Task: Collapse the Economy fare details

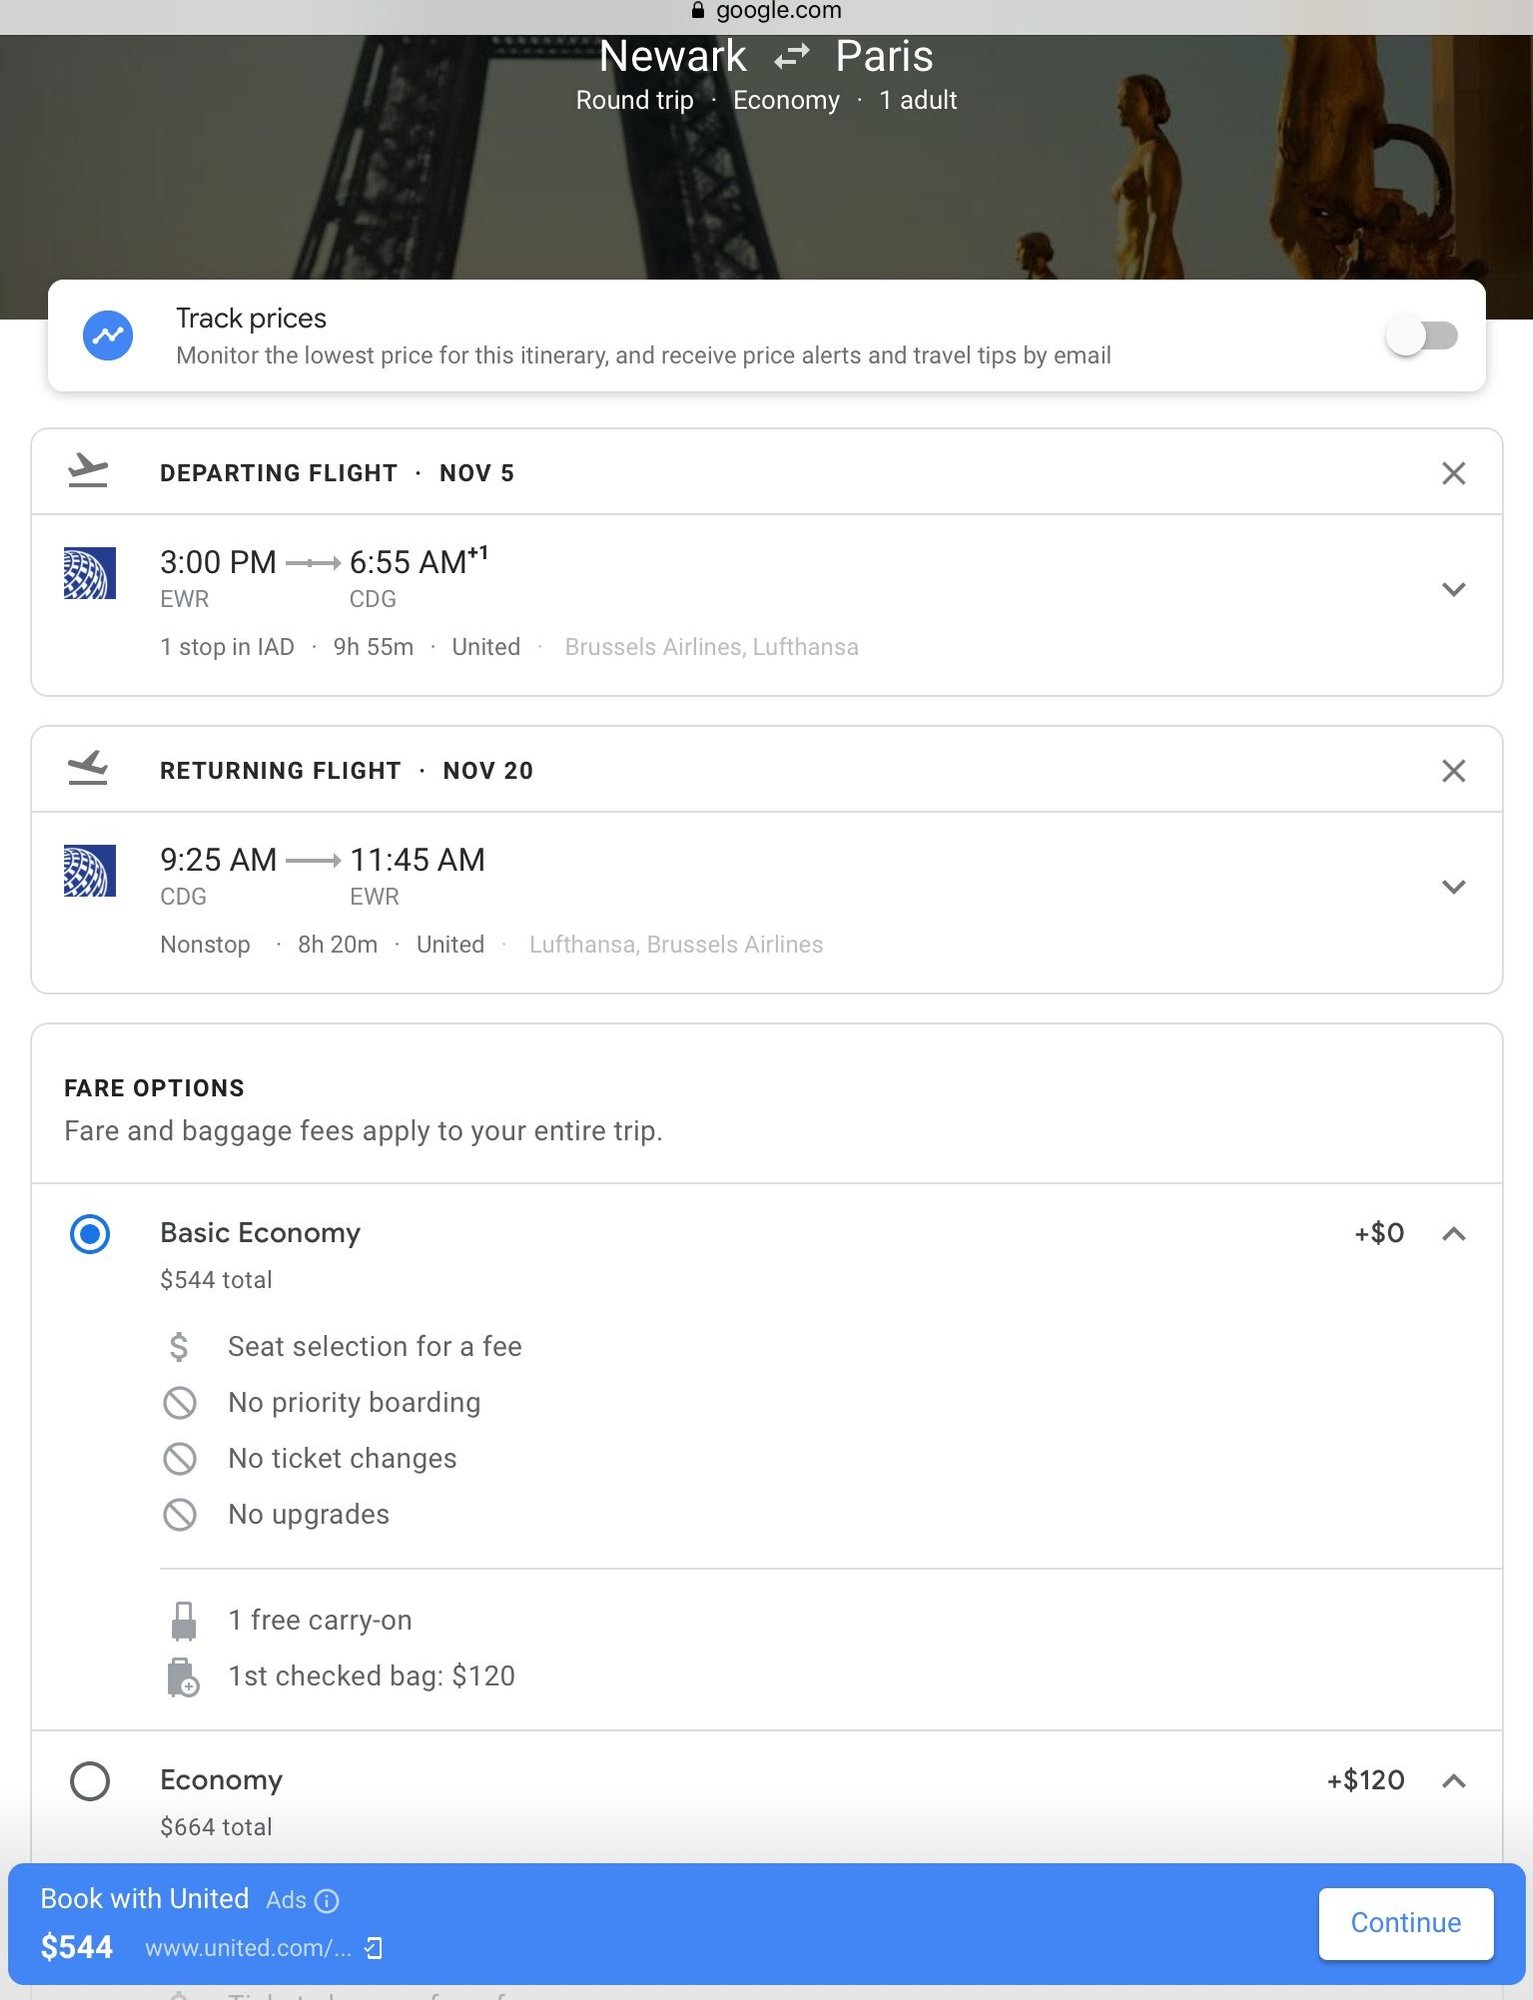Action: pos(1453,1781)
